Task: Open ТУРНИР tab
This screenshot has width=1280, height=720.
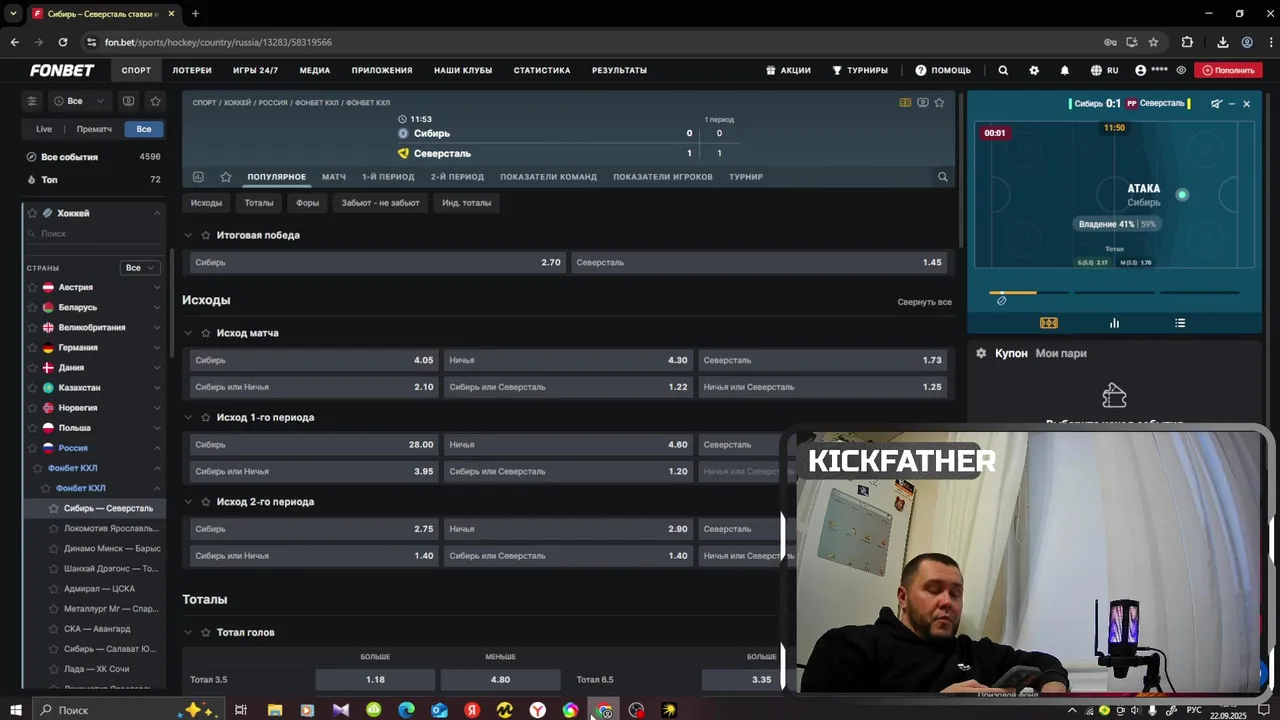Action: (746, 177)
